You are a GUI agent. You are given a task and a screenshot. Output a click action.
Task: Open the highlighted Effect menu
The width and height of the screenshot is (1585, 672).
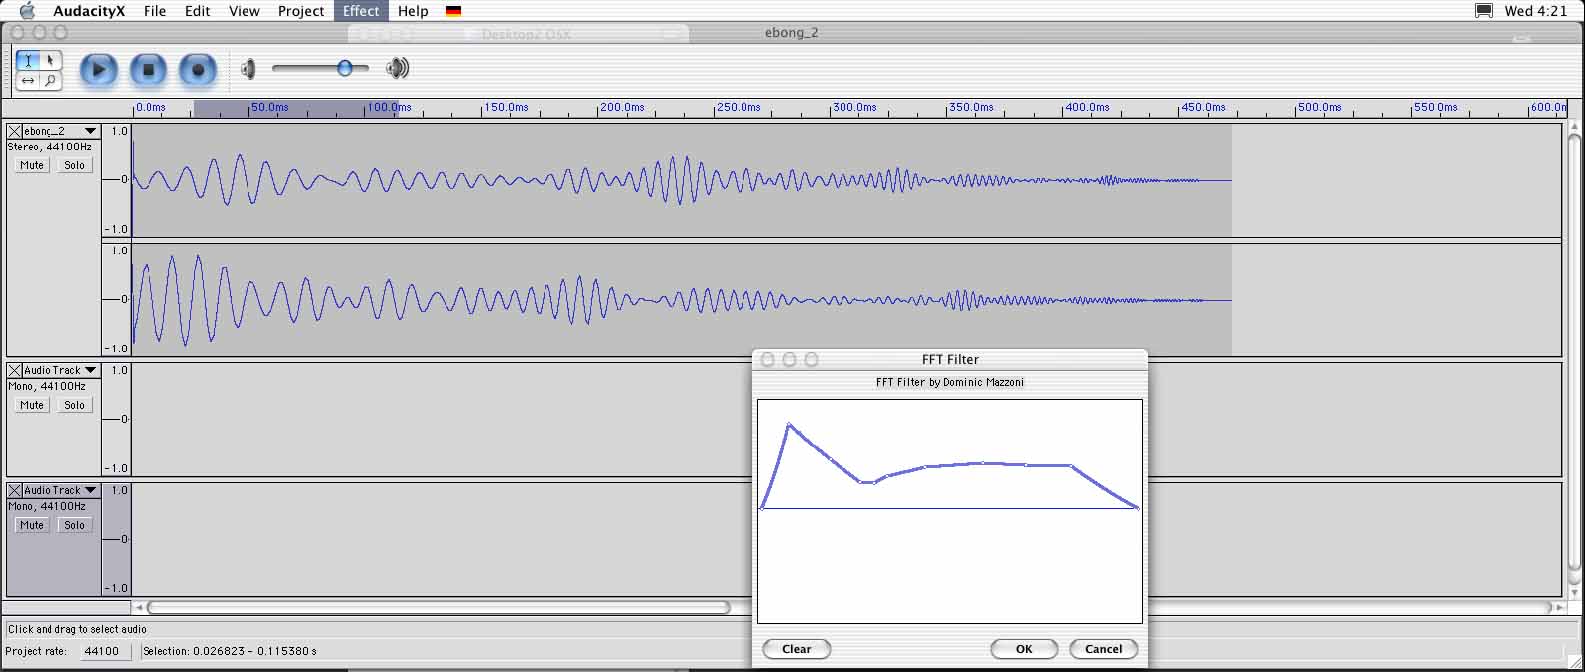tap(361, 11)
